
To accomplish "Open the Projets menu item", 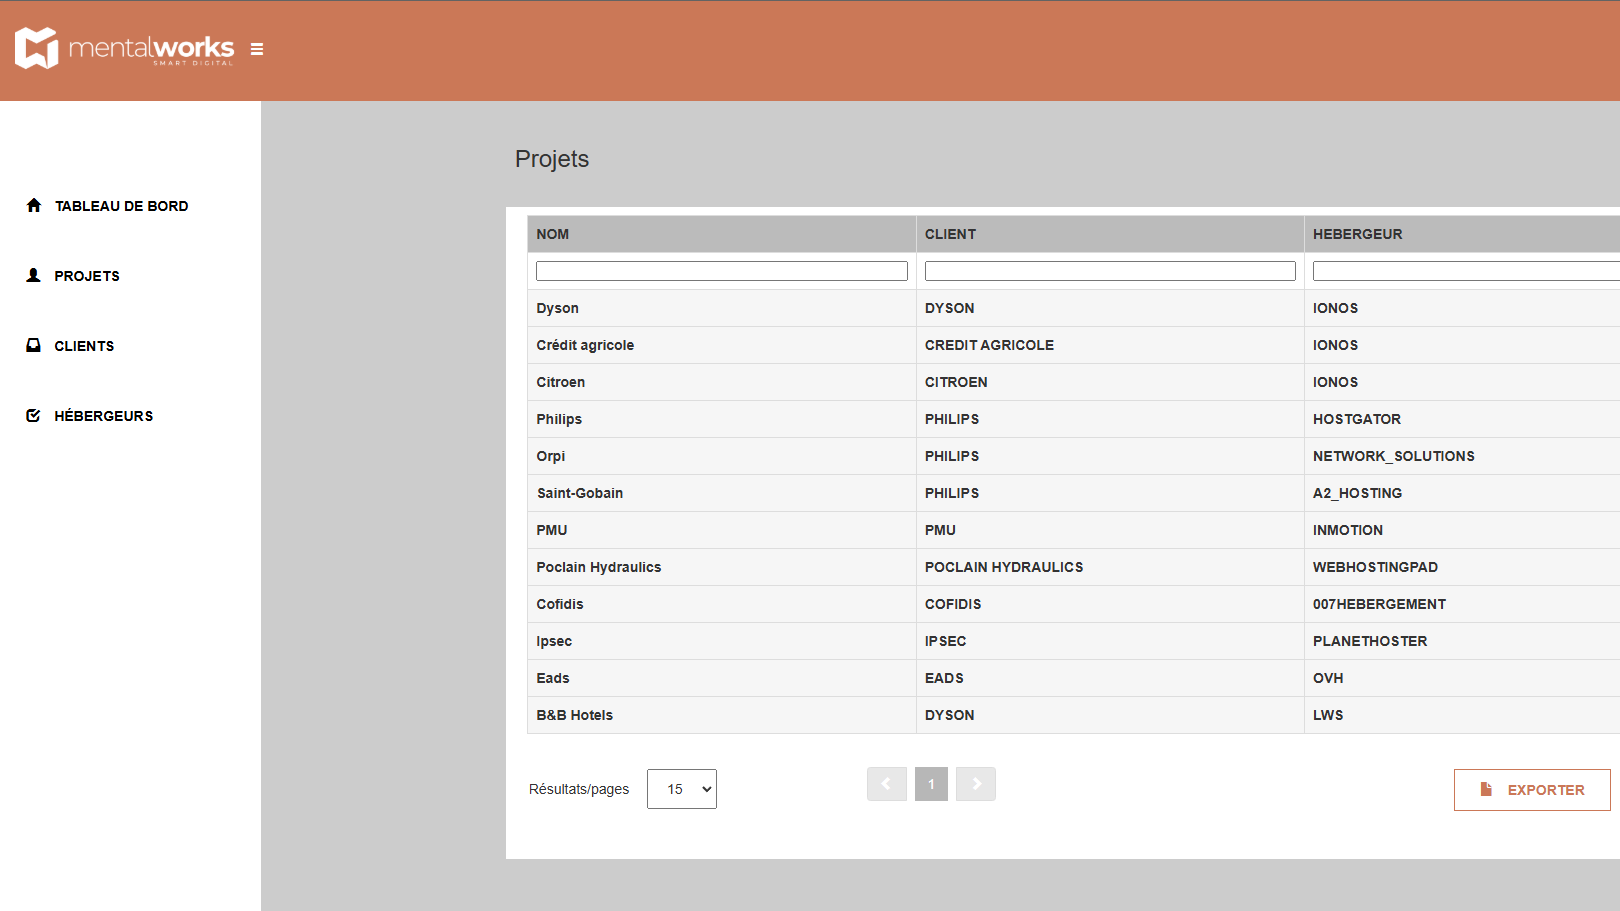I will pyautogui.click(x=87, y=276).
